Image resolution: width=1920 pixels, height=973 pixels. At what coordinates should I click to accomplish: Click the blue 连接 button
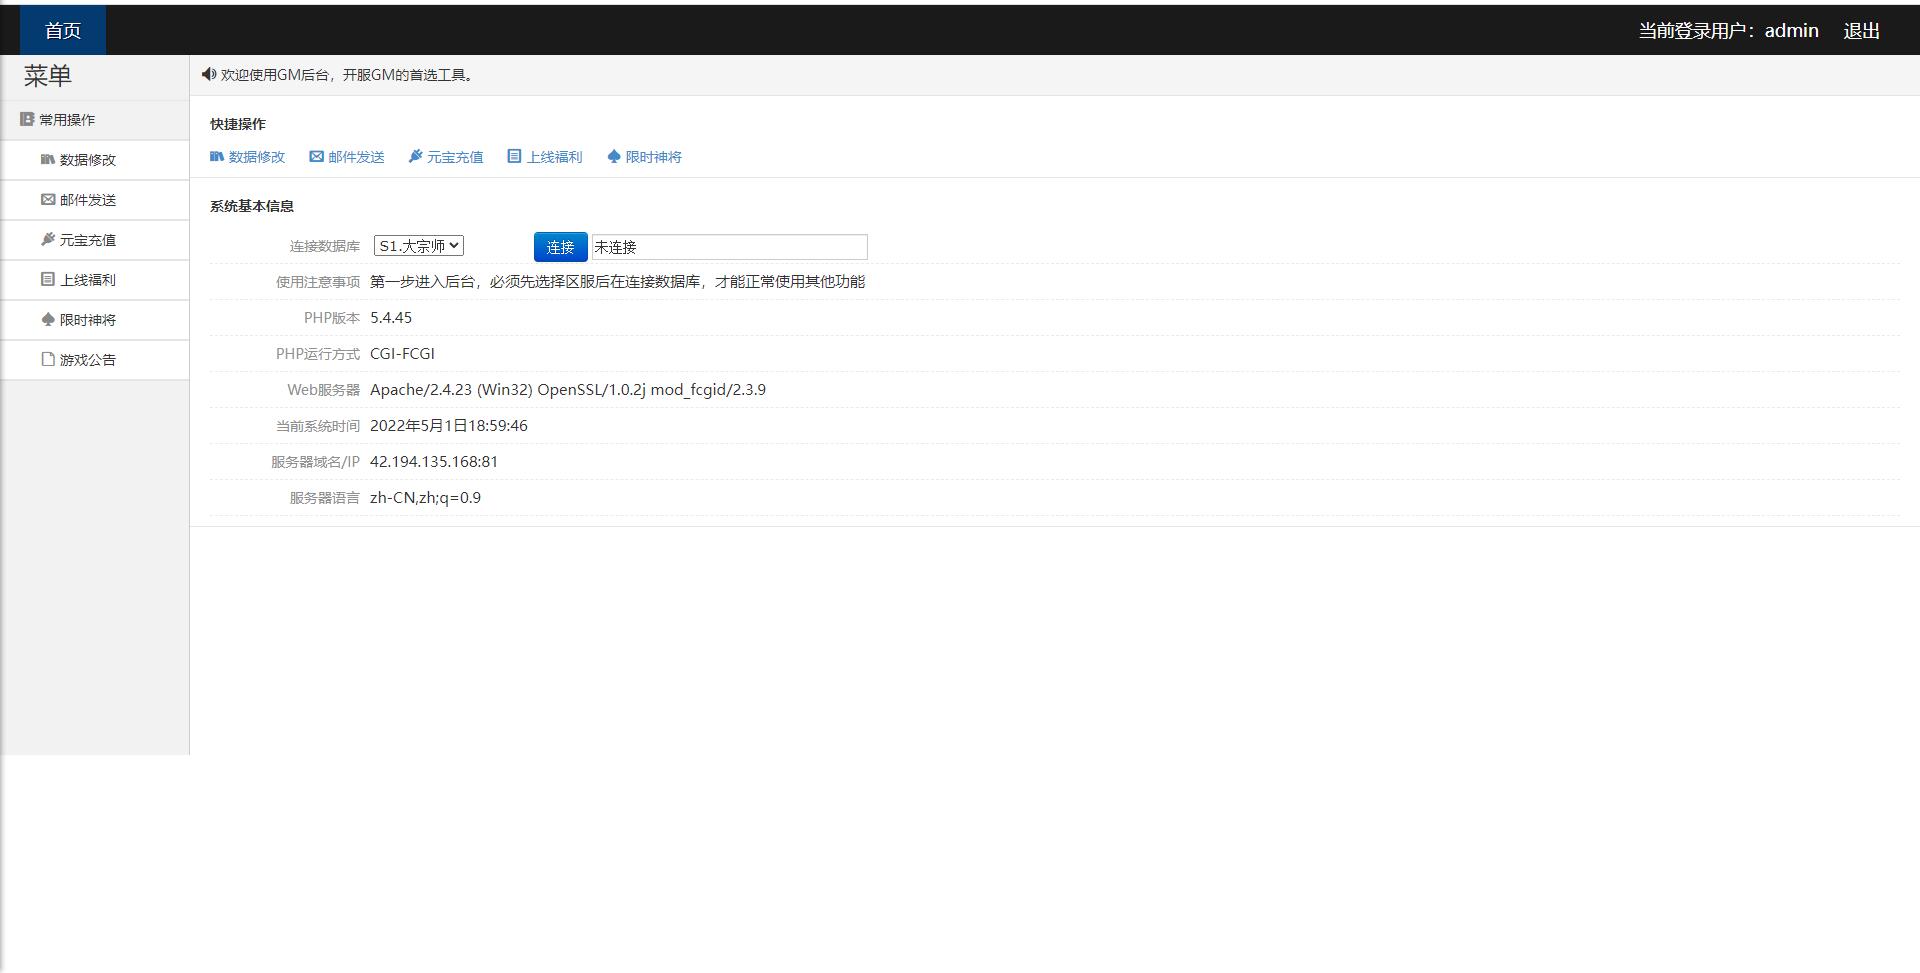click(560, 247)
